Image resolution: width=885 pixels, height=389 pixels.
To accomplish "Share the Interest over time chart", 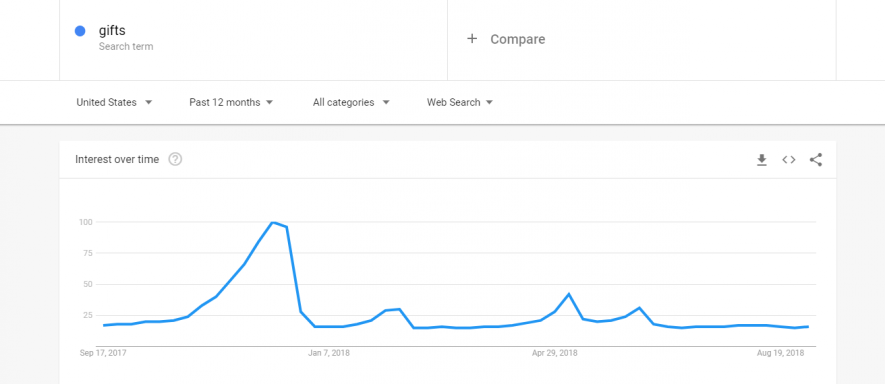I will pyautogui.click(x=816, y=160).
